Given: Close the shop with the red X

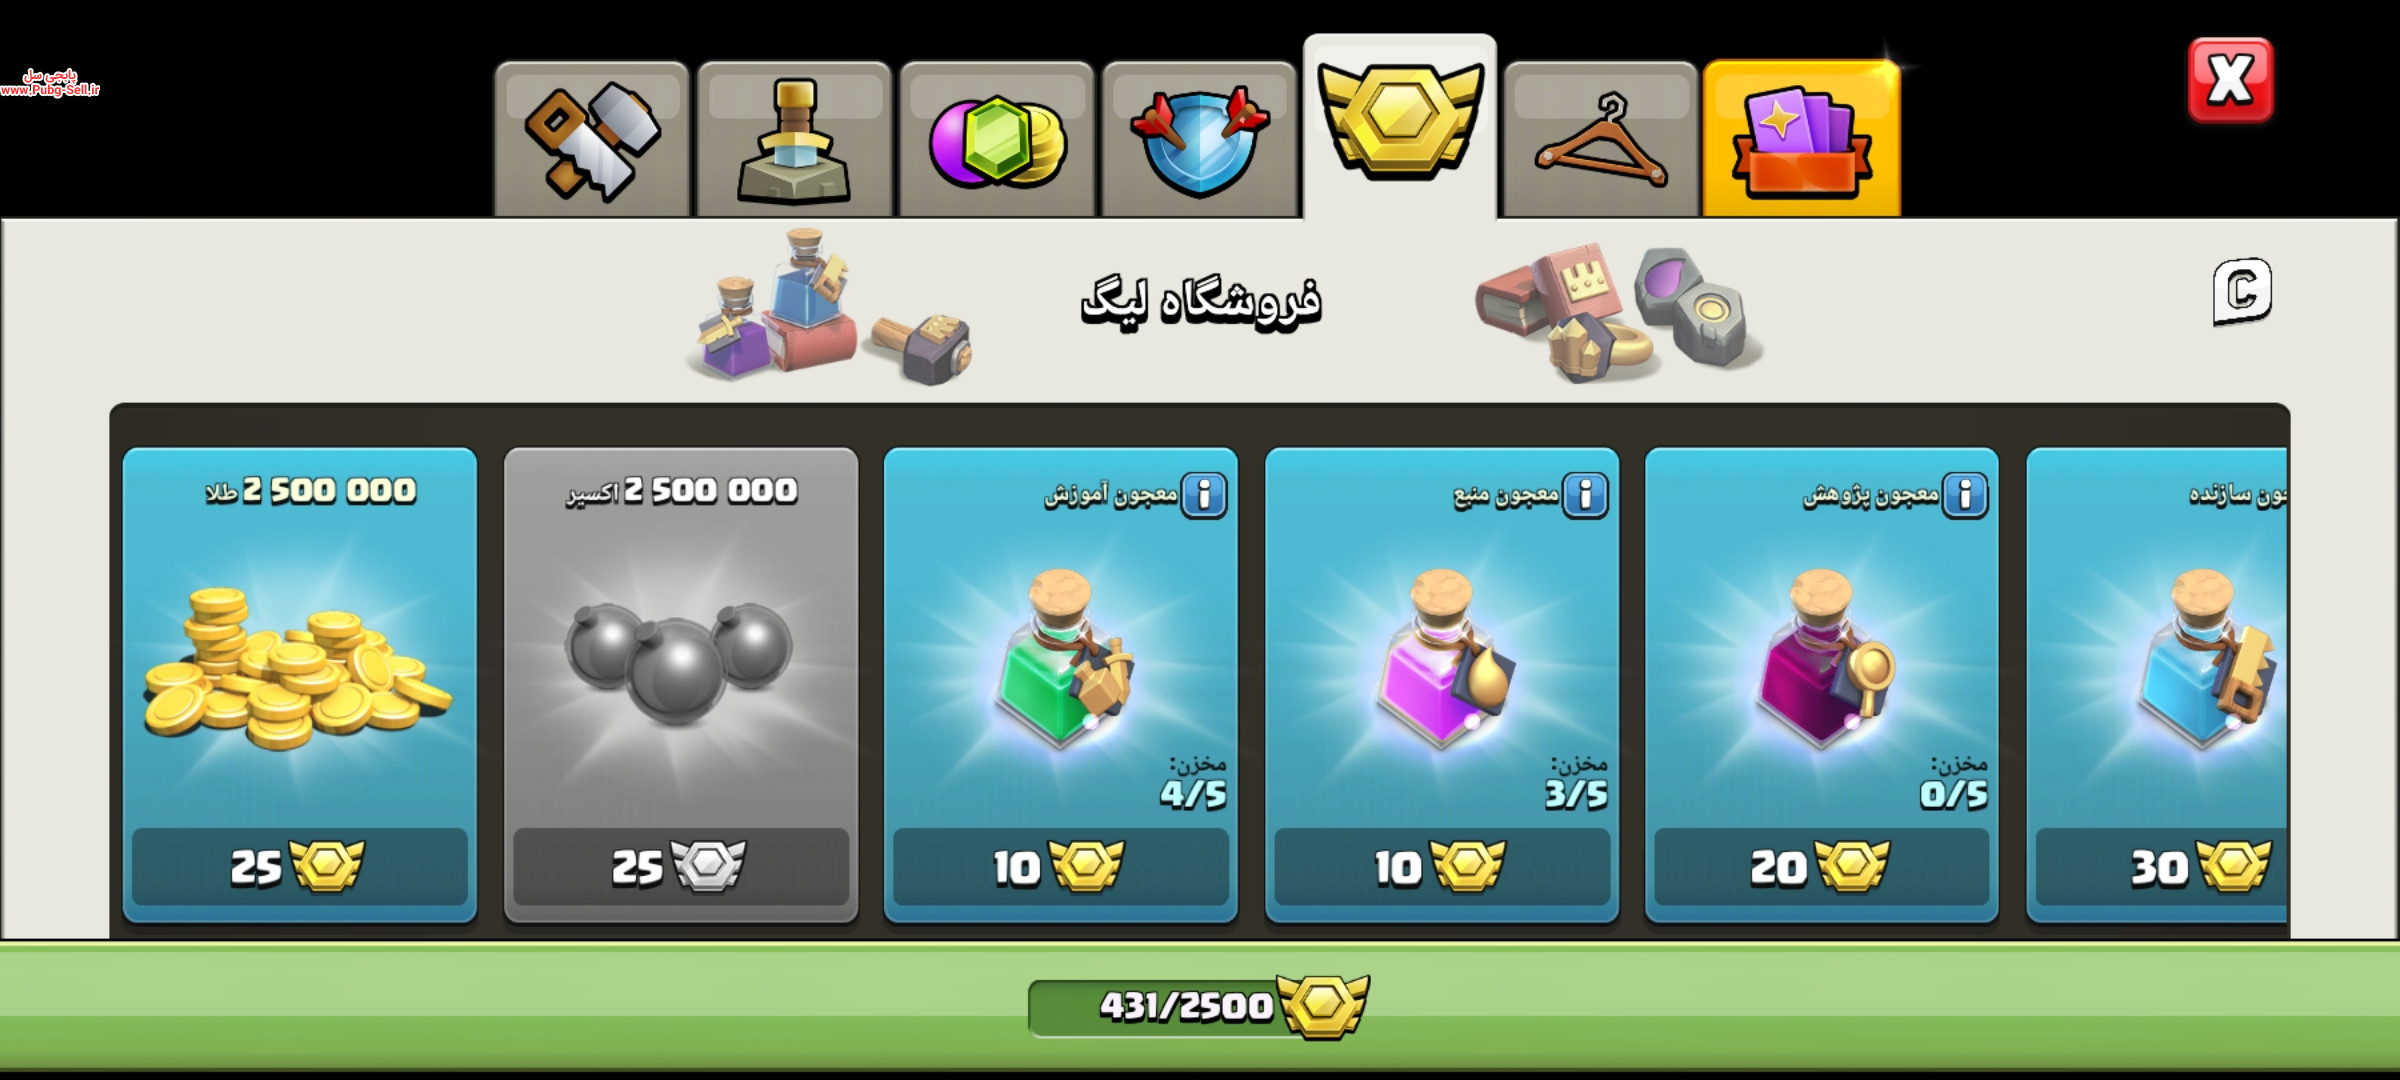Looking at the screenshot, I should coord(2230,81).
